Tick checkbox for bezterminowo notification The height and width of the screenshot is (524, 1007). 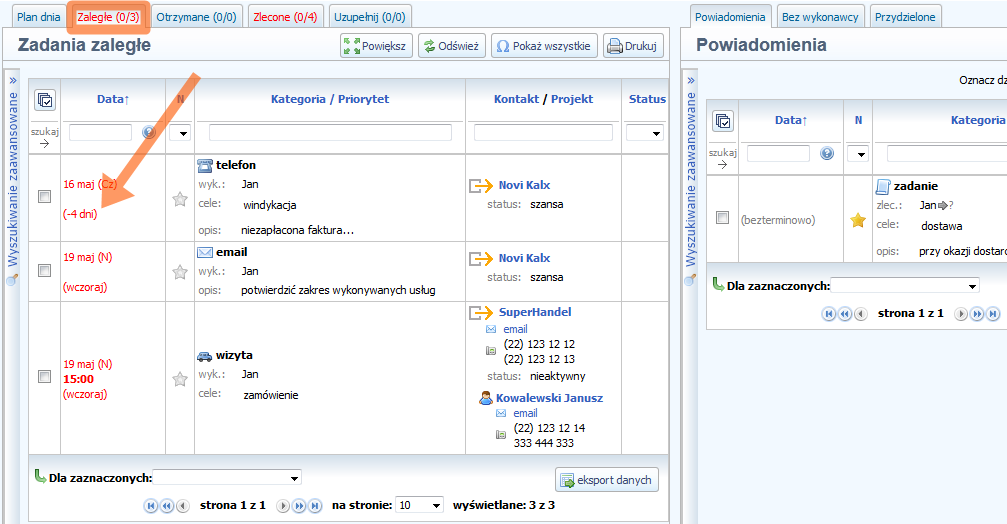click(x=723, y=218)
